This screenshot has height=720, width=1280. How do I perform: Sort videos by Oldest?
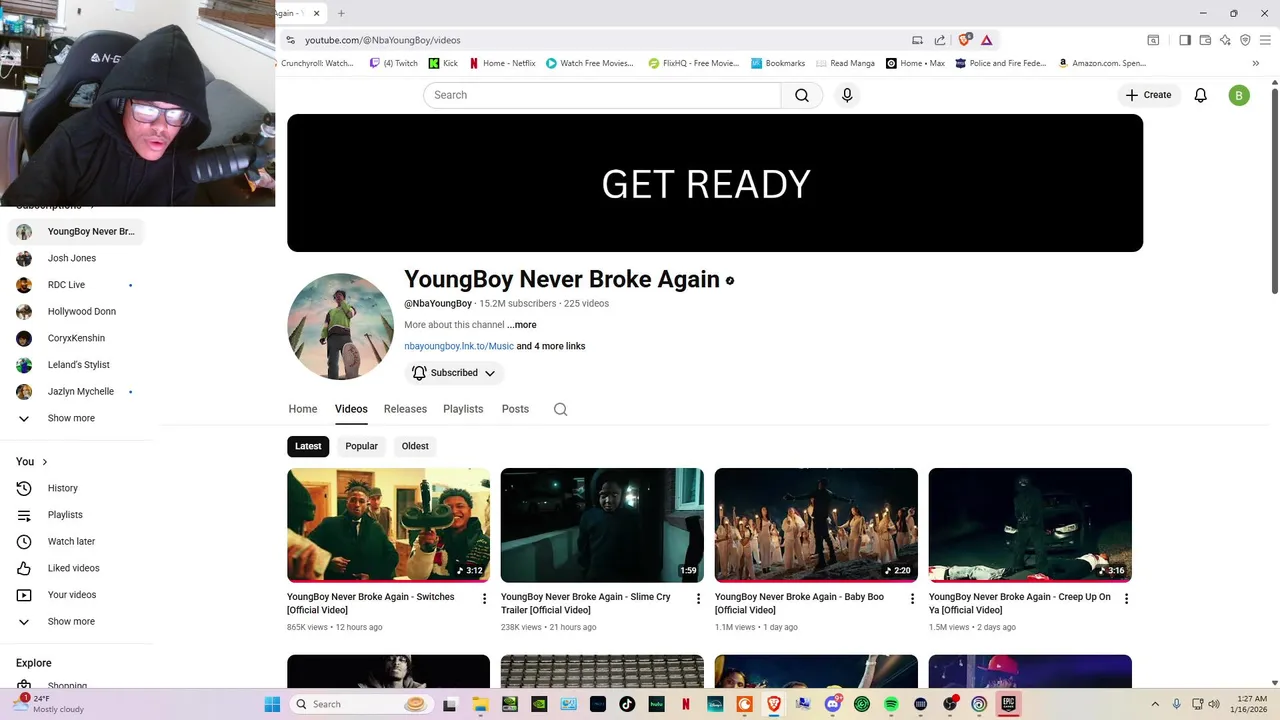pos(415,446)
